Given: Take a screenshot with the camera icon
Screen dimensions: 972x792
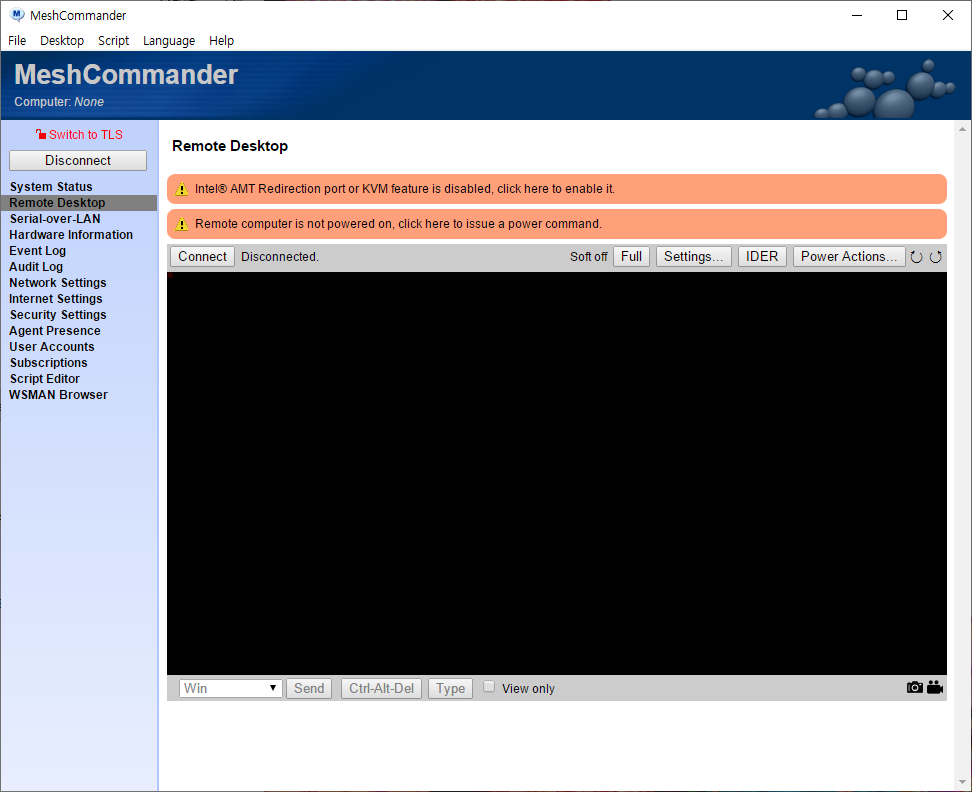Looking at the screenshot, I should point(914,687).
